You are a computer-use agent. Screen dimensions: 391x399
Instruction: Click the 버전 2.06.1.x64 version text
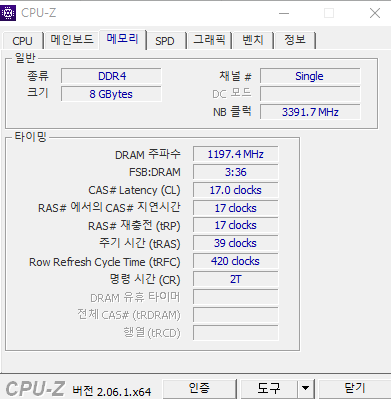[112, 391]
